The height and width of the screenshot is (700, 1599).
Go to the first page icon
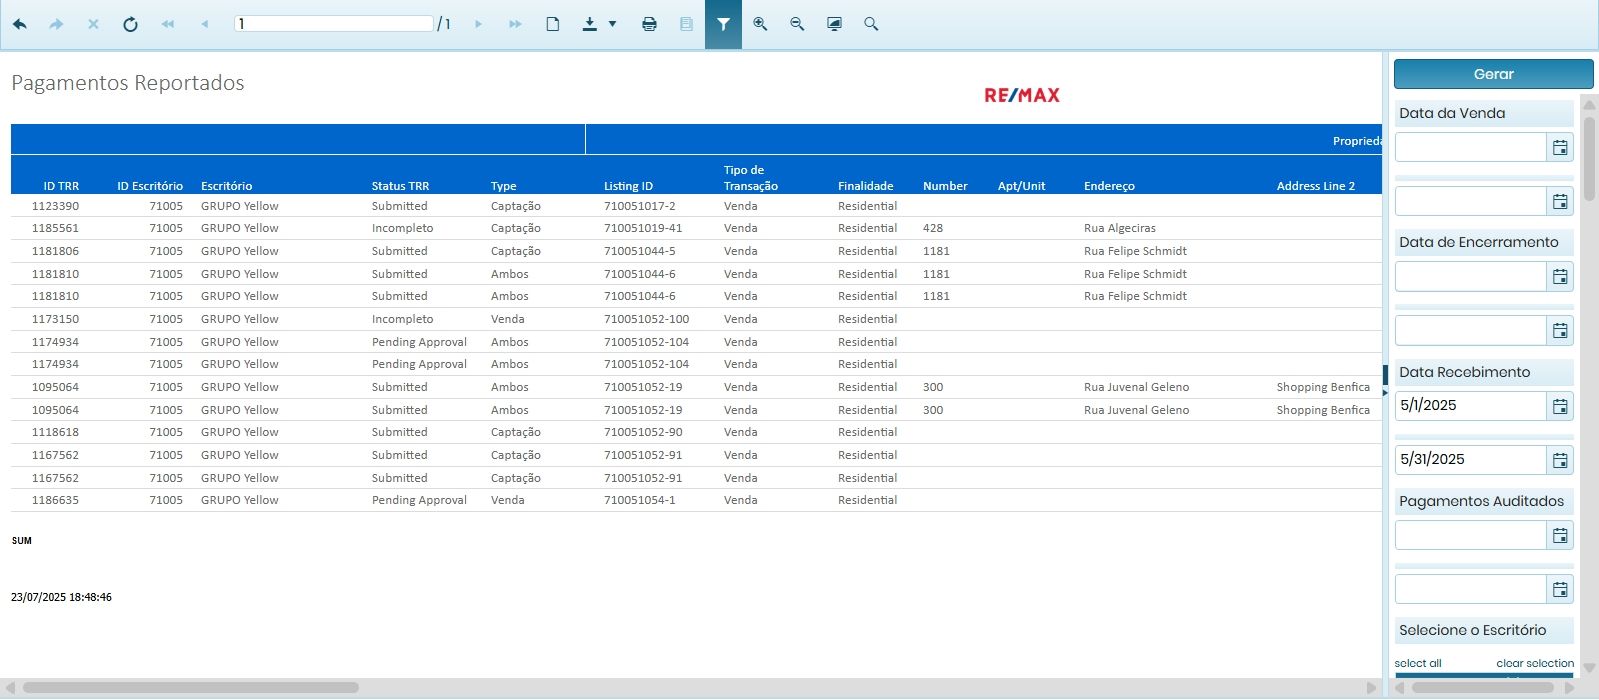click(168, 24)
